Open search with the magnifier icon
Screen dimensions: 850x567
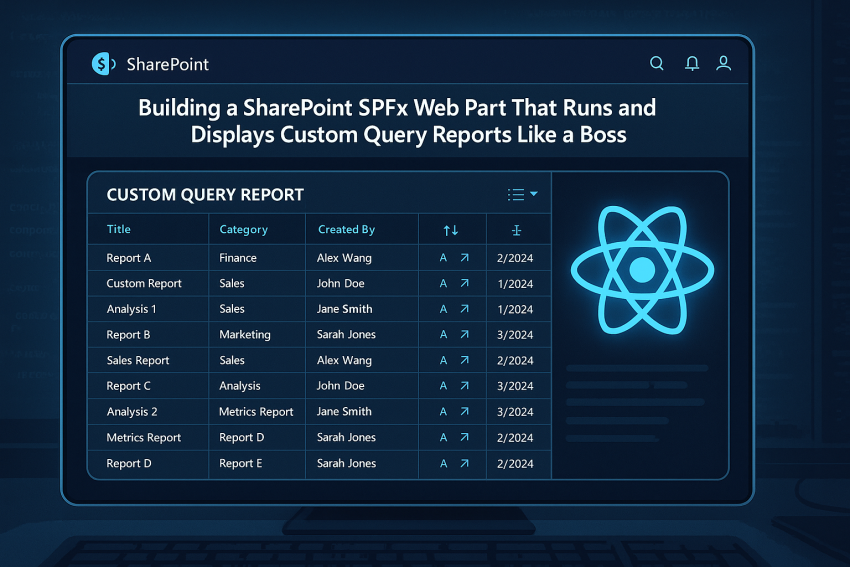pos(657,63)
